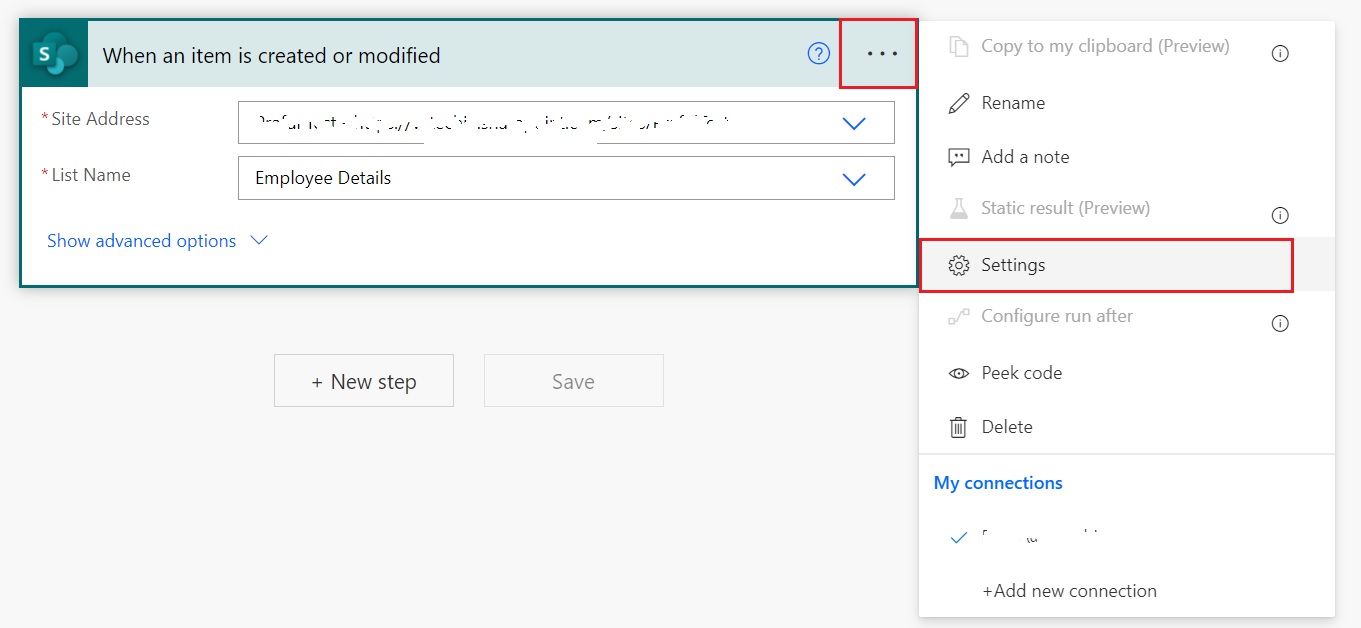Click the checkmark next to the active connection
The height and width of the screenshot is (628, 1361).
[x=958, y=536]
